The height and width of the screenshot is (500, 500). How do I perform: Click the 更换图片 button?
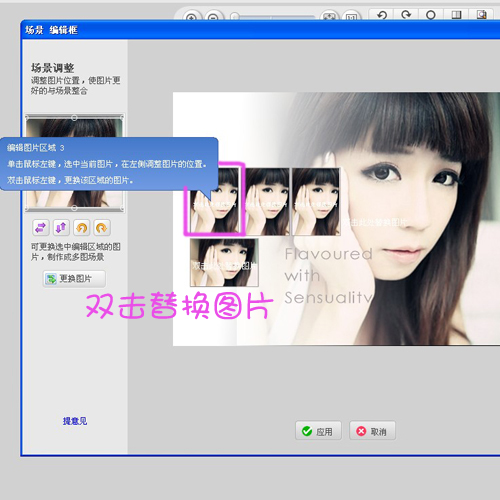tap(74, 279)
